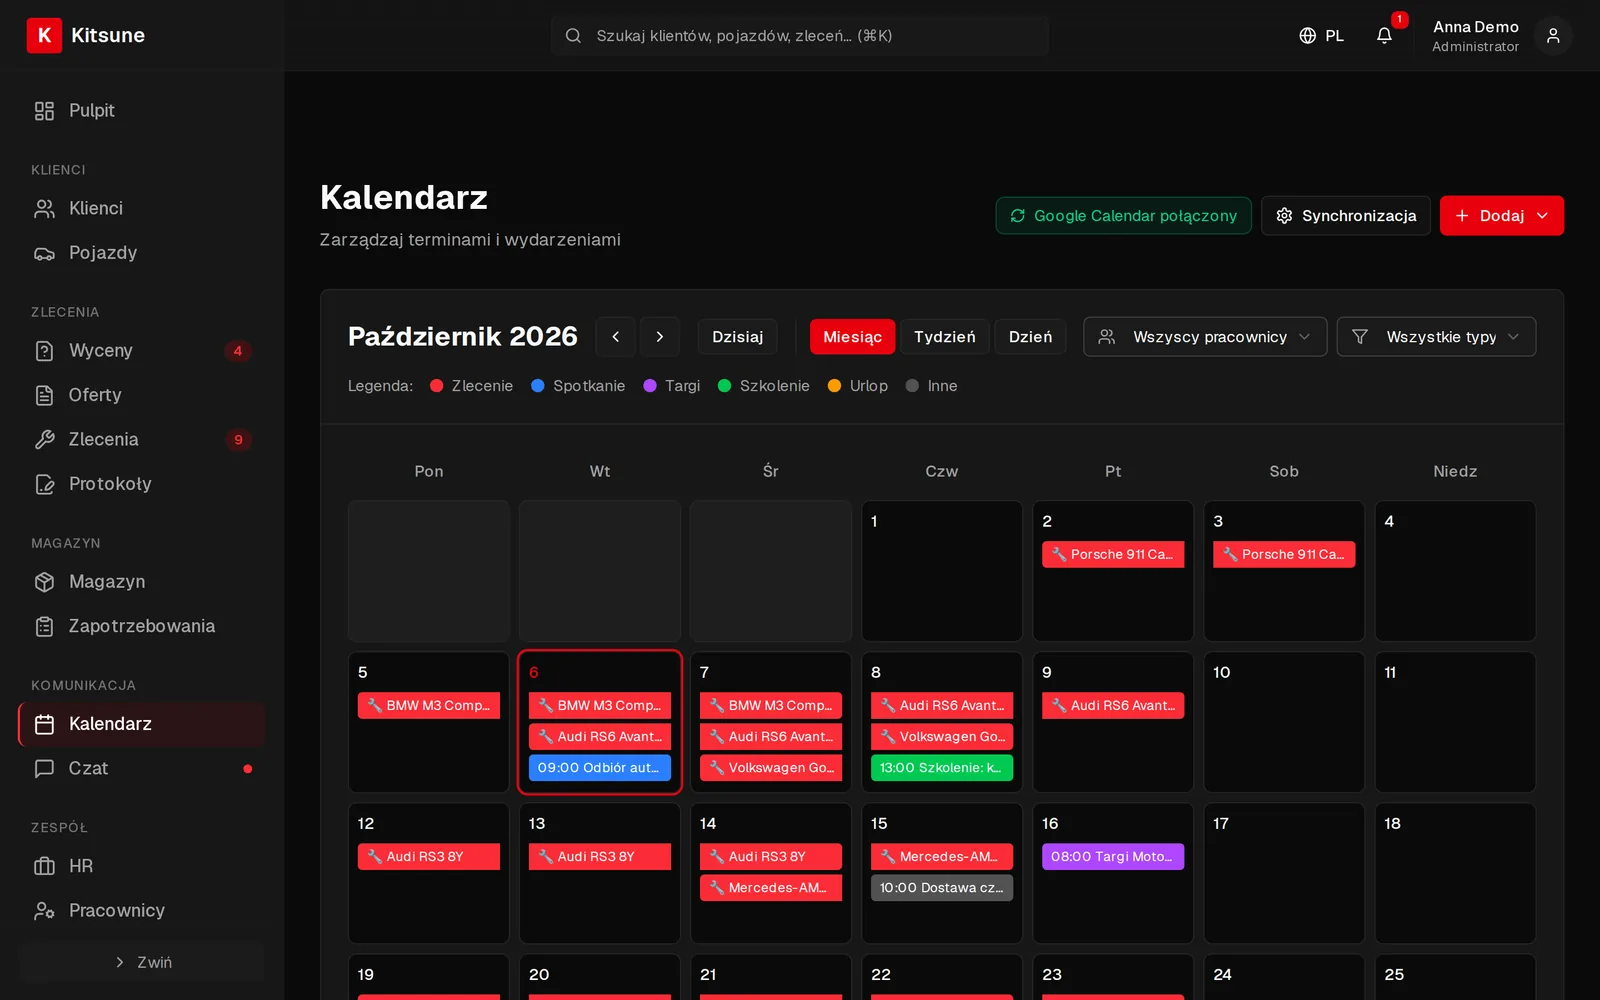The image size is (1600, 1000).
Task: Expand the Wszystkie typy filter dropdown
Action: (x=1436, y=337)
